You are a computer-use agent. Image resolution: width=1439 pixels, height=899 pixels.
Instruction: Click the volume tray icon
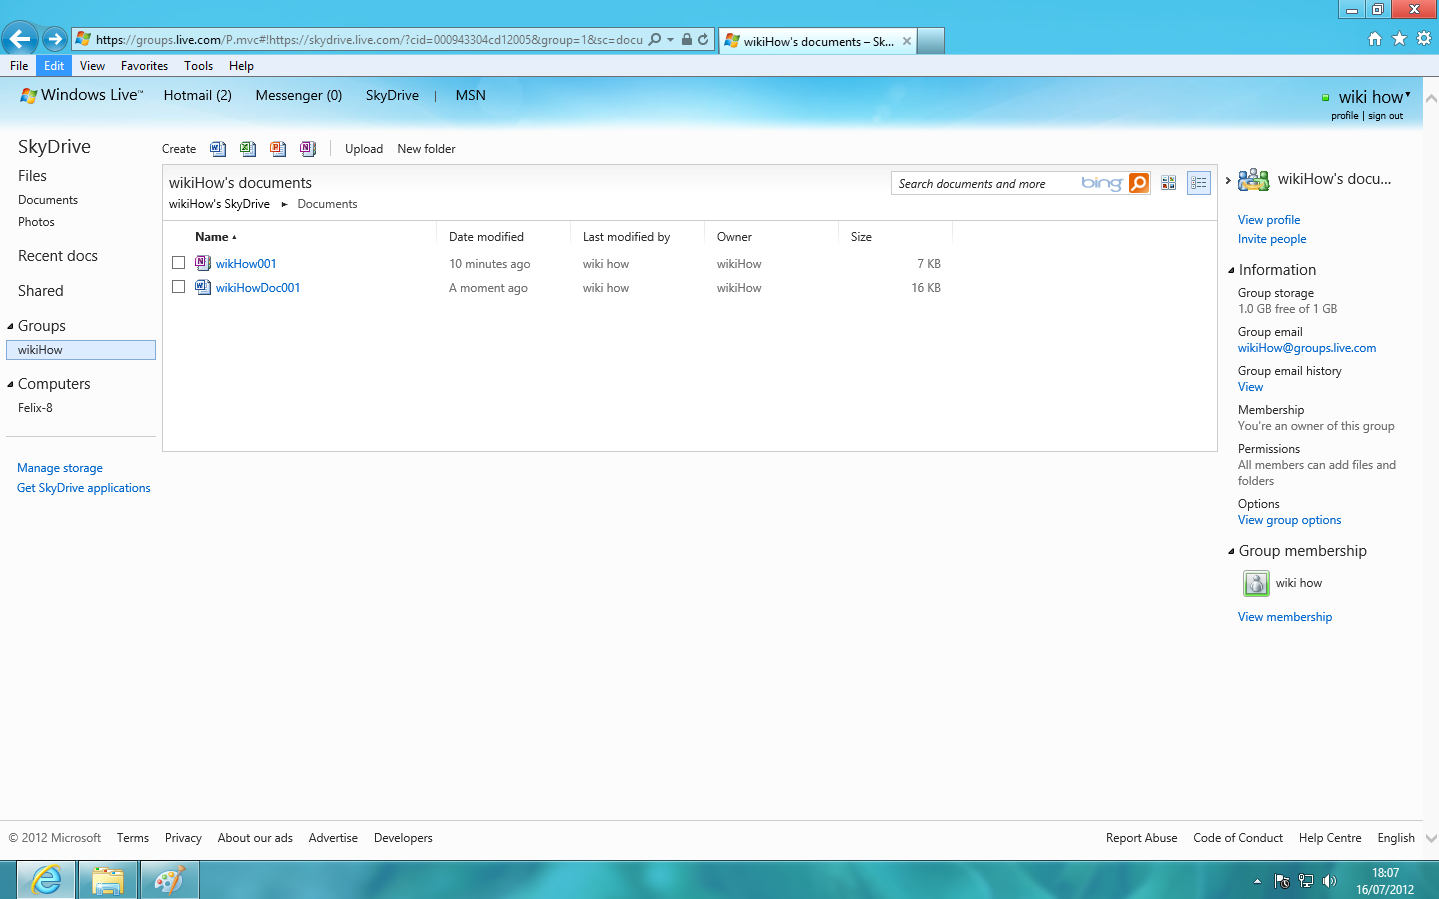(1329, 881)
